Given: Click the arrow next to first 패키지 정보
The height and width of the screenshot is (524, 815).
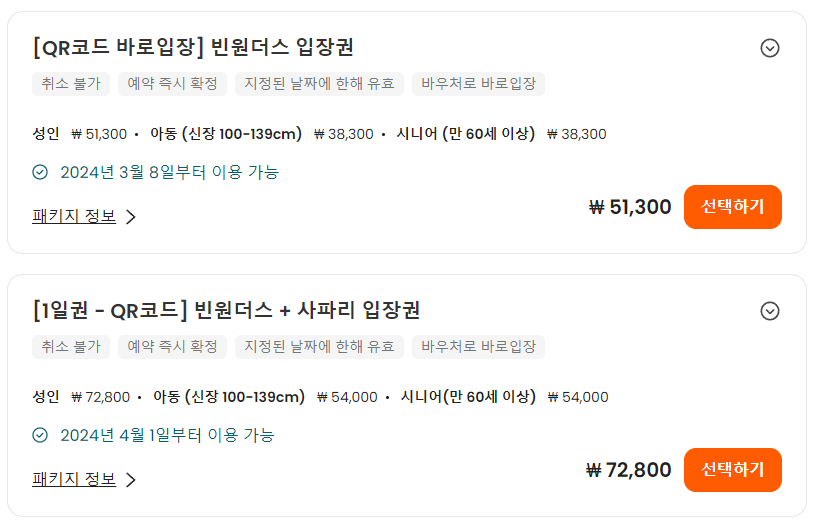Looking at the screenshot, I should coord(131,217).
